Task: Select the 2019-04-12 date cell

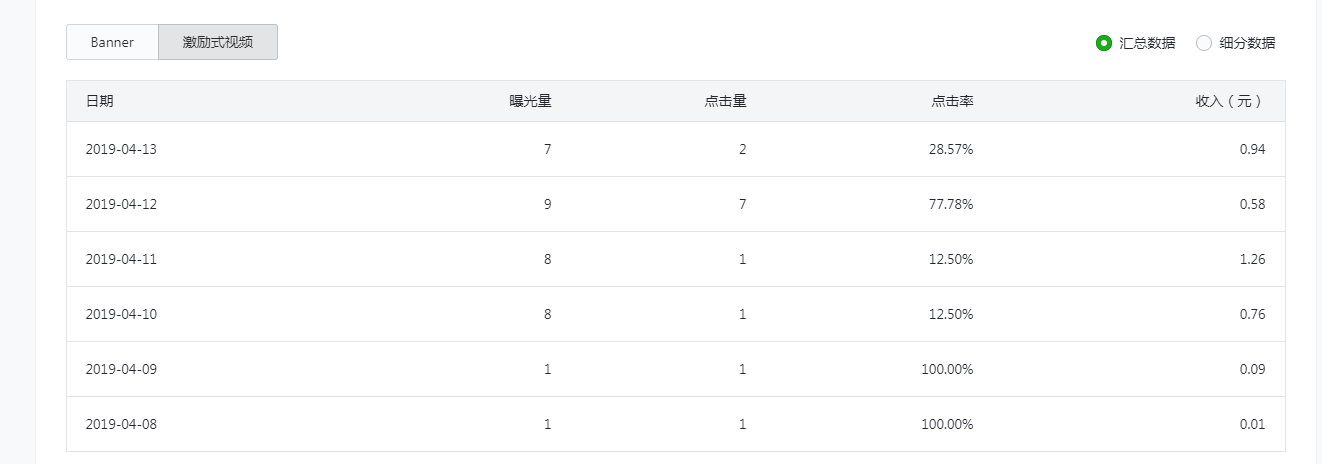Action: tap(121, 204)
